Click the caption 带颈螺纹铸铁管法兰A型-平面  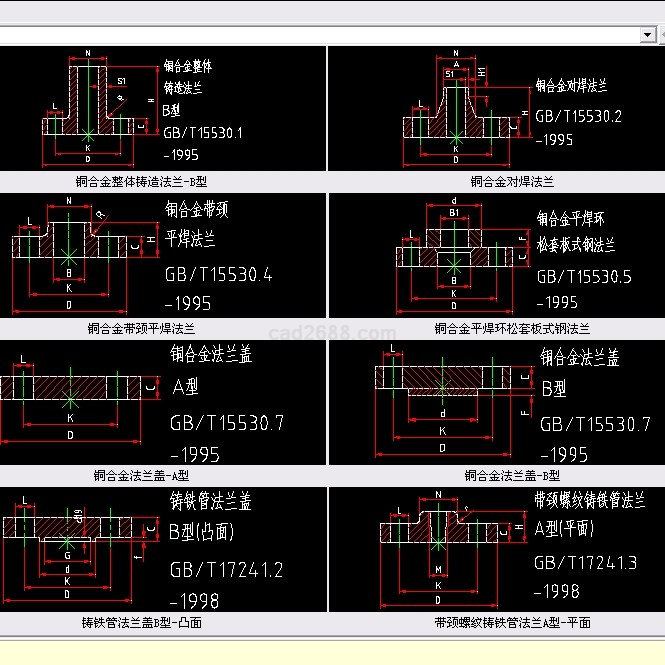click(512, 622)
